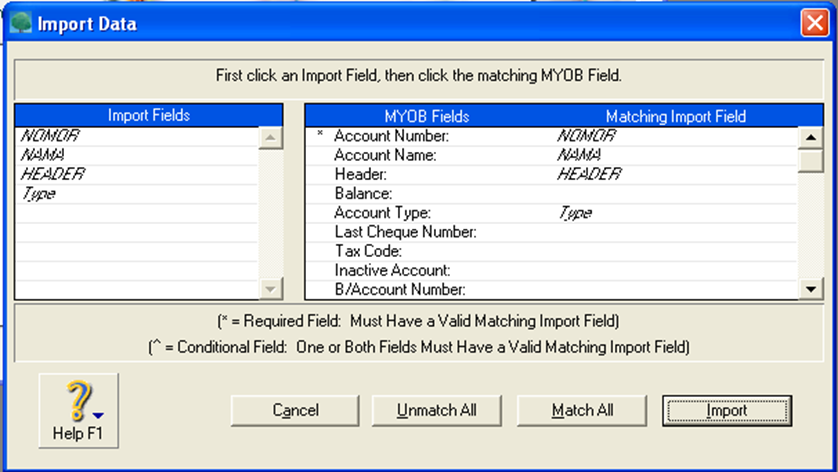
Task: Select NOMOR in Import Fields list
Action: 50,136
